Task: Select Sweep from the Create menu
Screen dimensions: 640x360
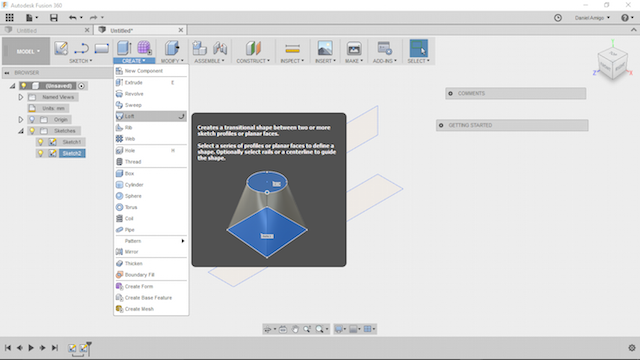Action: point(151,105)
